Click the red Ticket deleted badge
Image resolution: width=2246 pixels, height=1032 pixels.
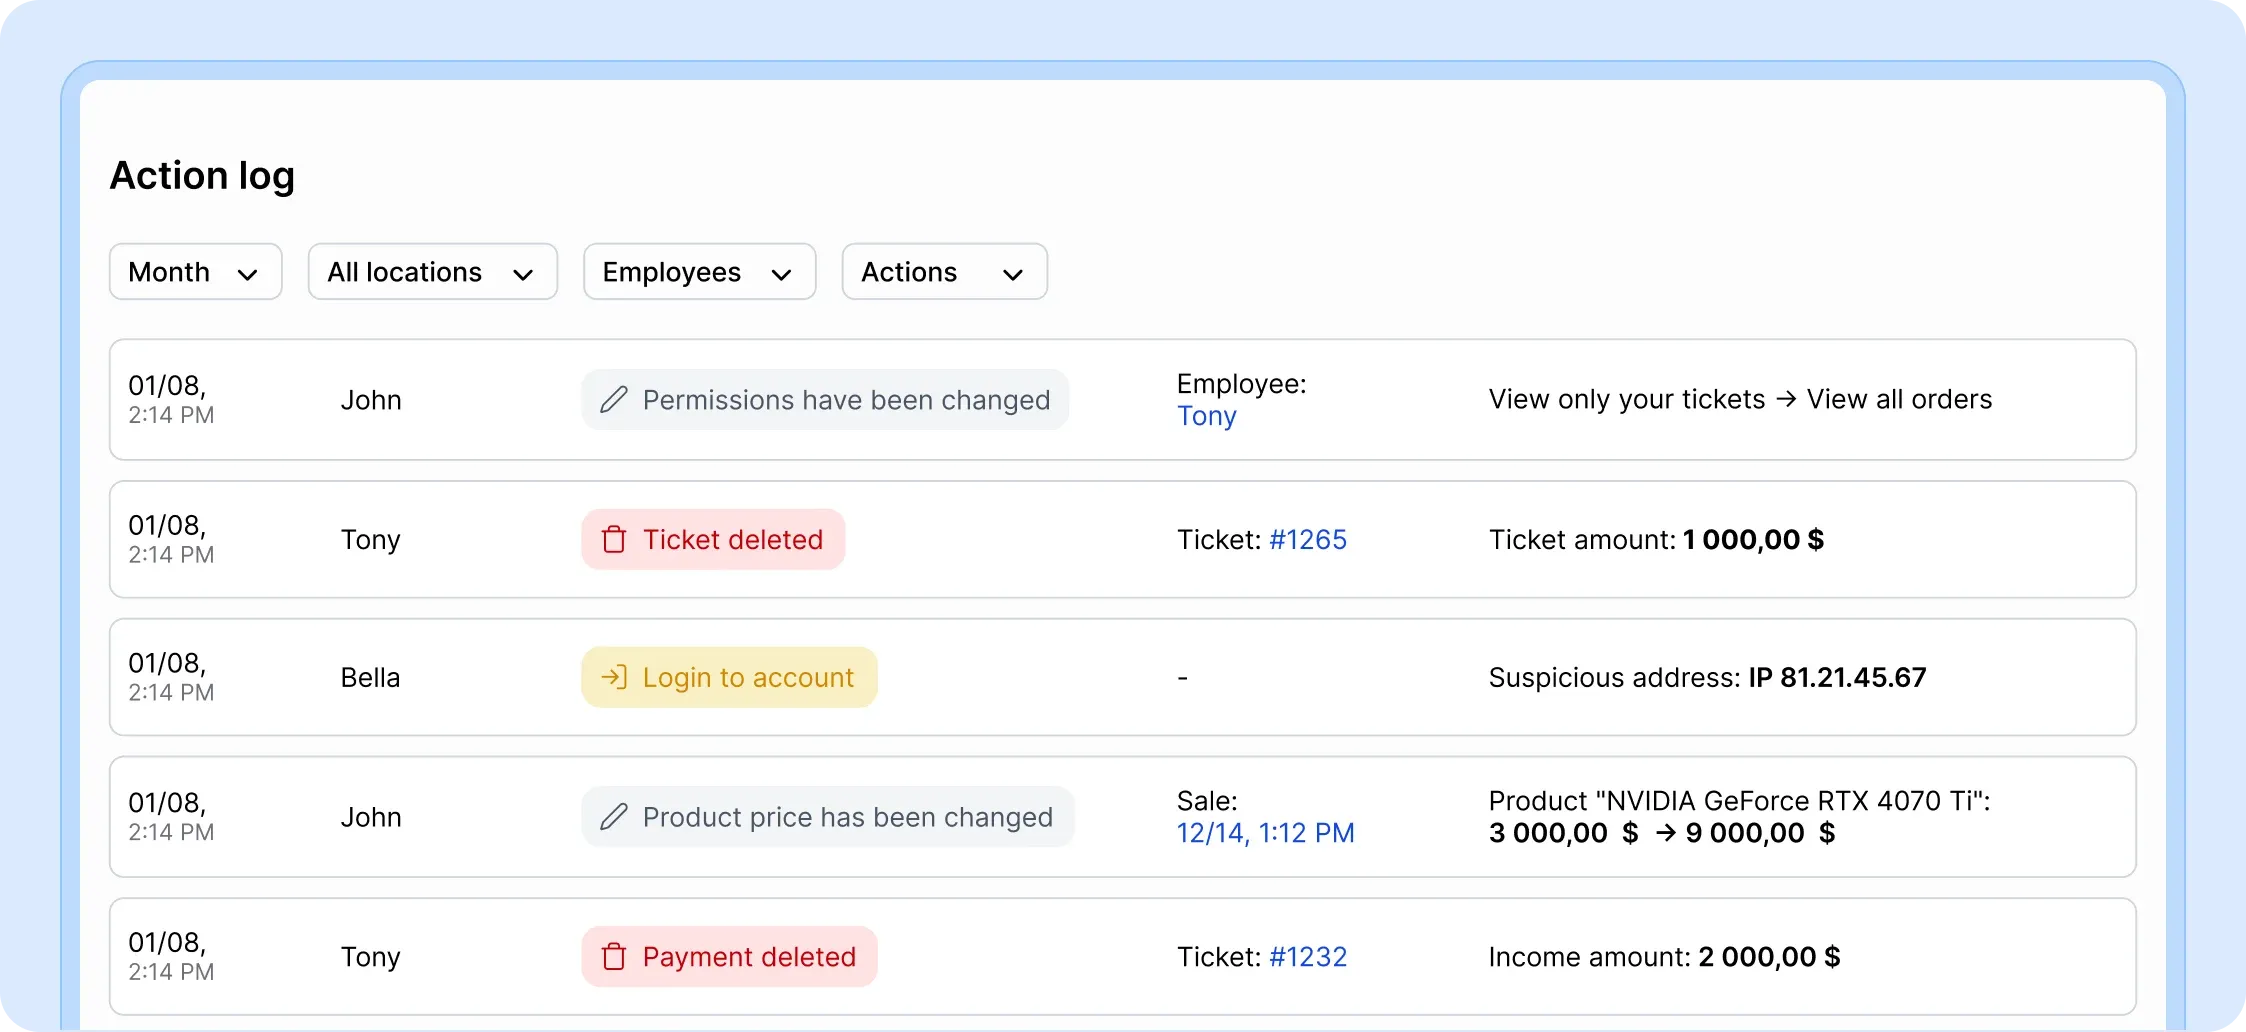(x=711, y=539)
